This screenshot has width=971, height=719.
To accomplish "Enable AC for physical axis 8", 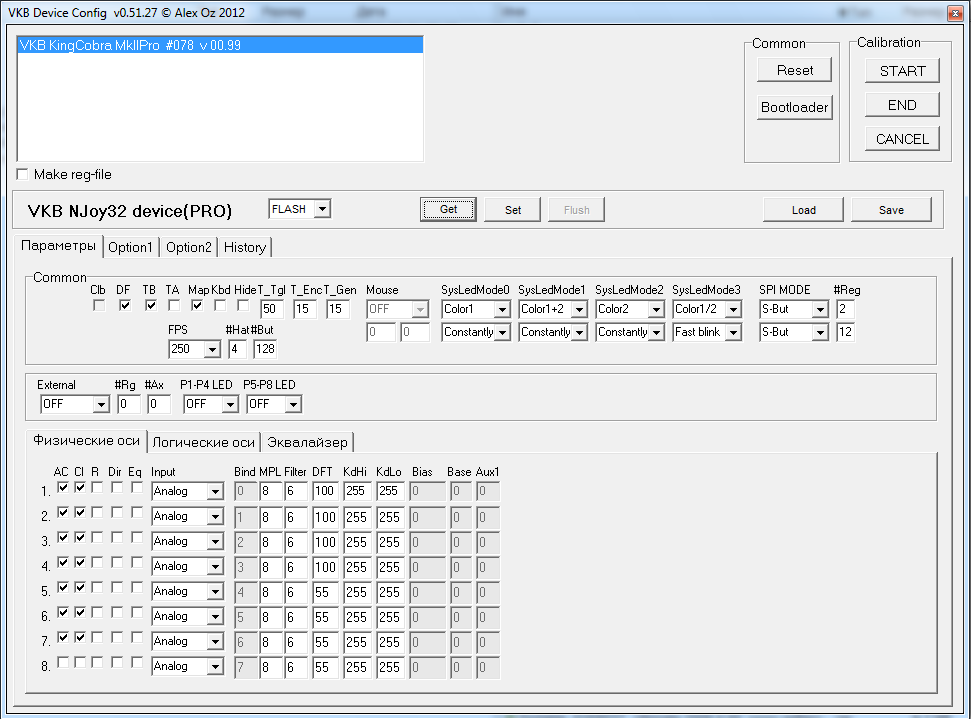I will 63,663.
